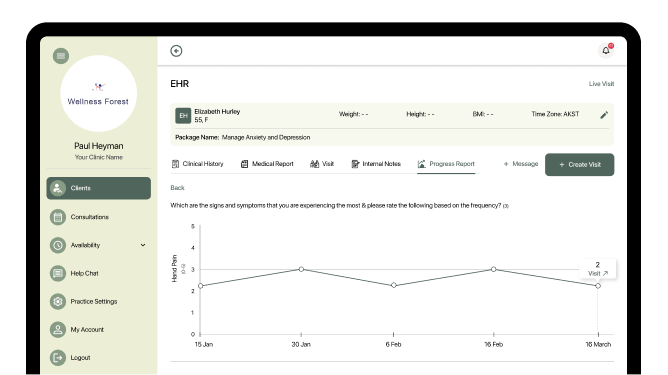Click the Package Name Manage Anxiety text

tap(243, 138)
